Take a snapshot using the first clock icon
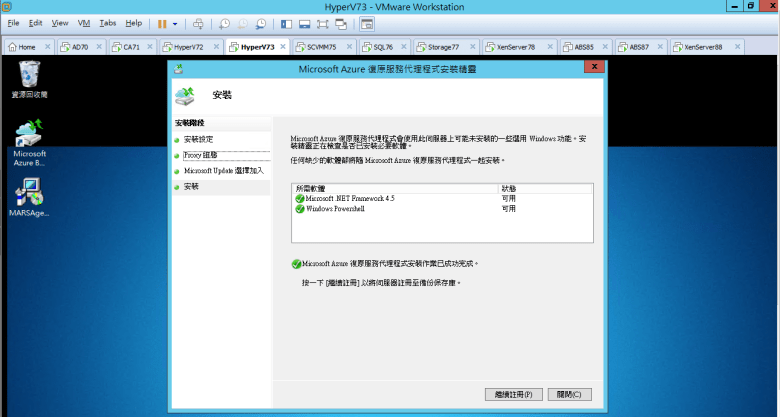Screen dimensions: 780x417 tap(224, 22)
